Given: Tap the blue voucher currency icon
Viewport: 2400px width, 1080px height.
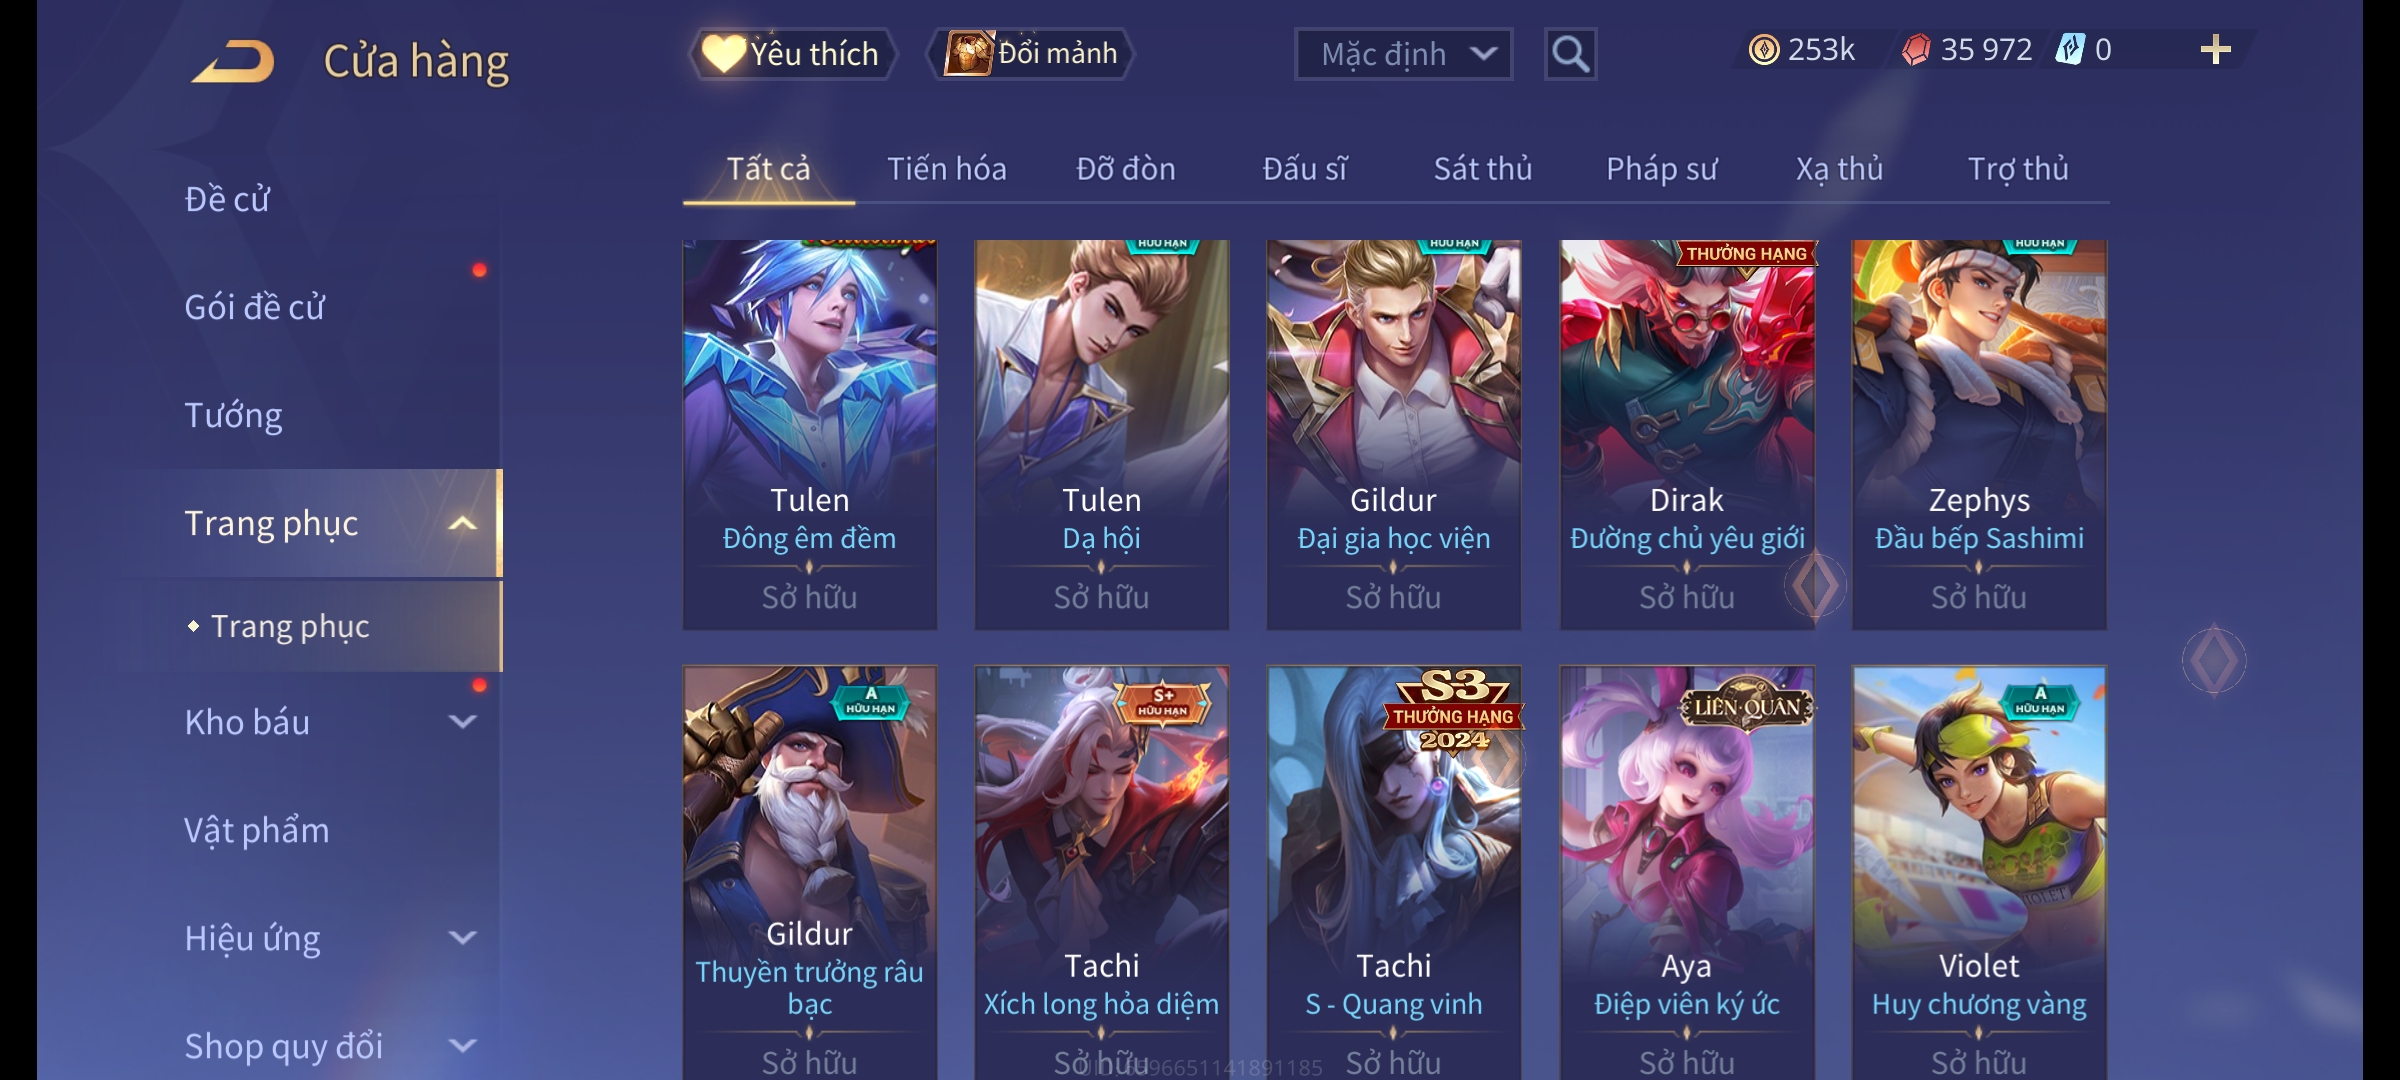Looking at the screenshot, I should [2069, 49].
